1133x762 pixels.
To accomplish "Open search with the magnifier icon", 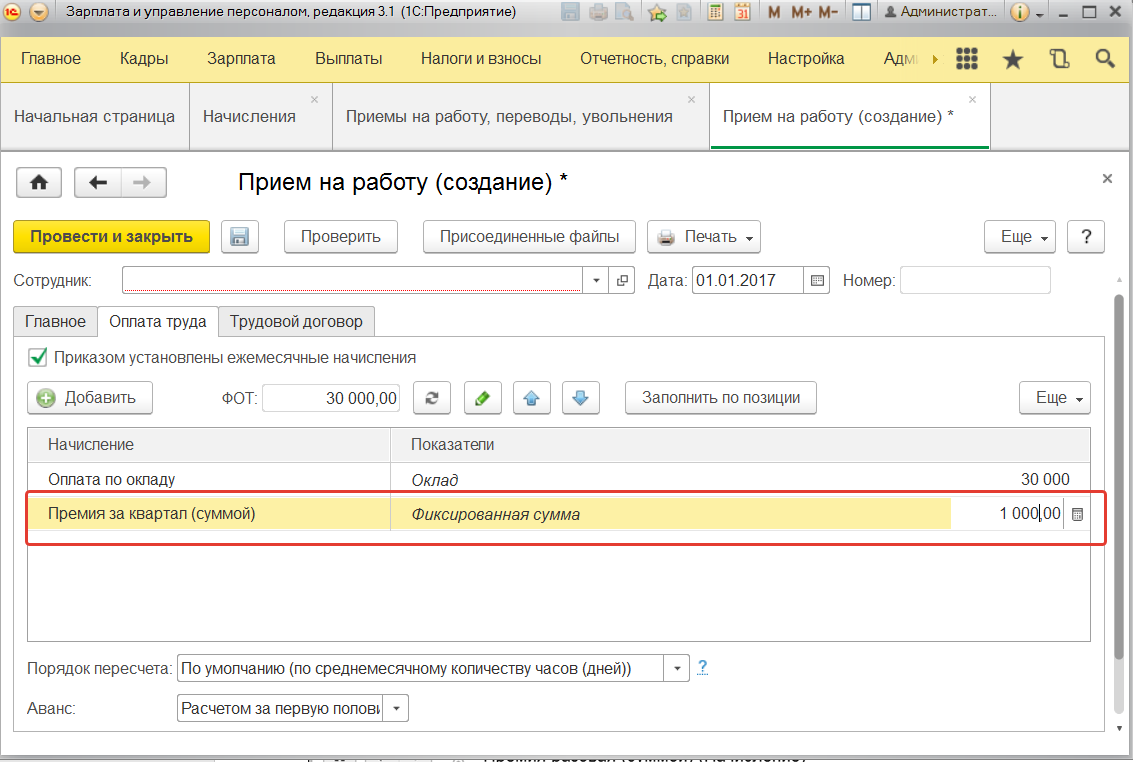I will tap(1105, 59).
